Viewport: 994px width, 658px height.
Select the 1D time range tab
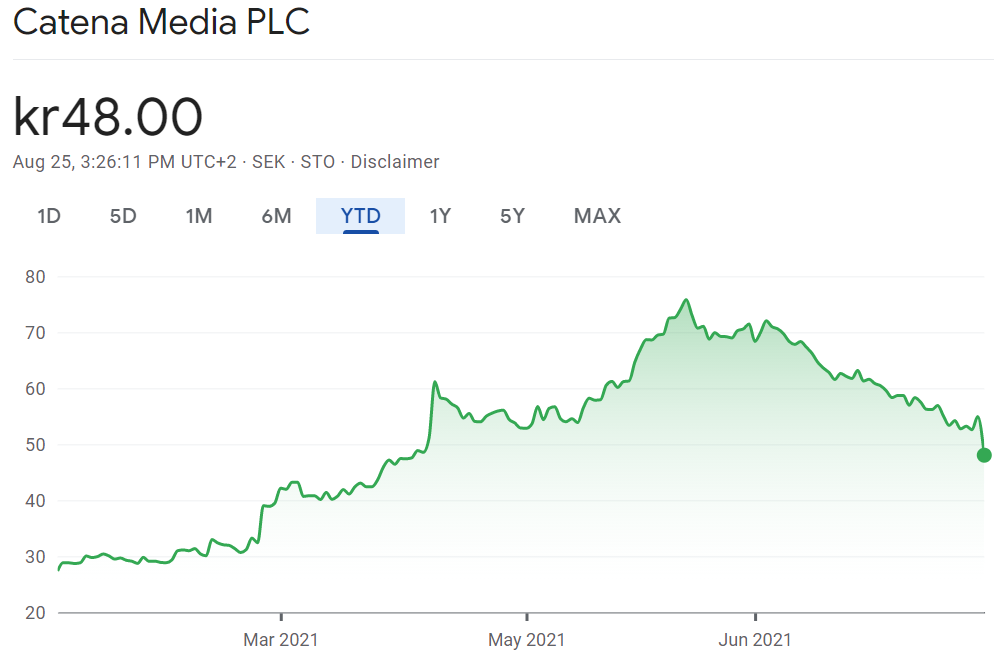(49, 216)
